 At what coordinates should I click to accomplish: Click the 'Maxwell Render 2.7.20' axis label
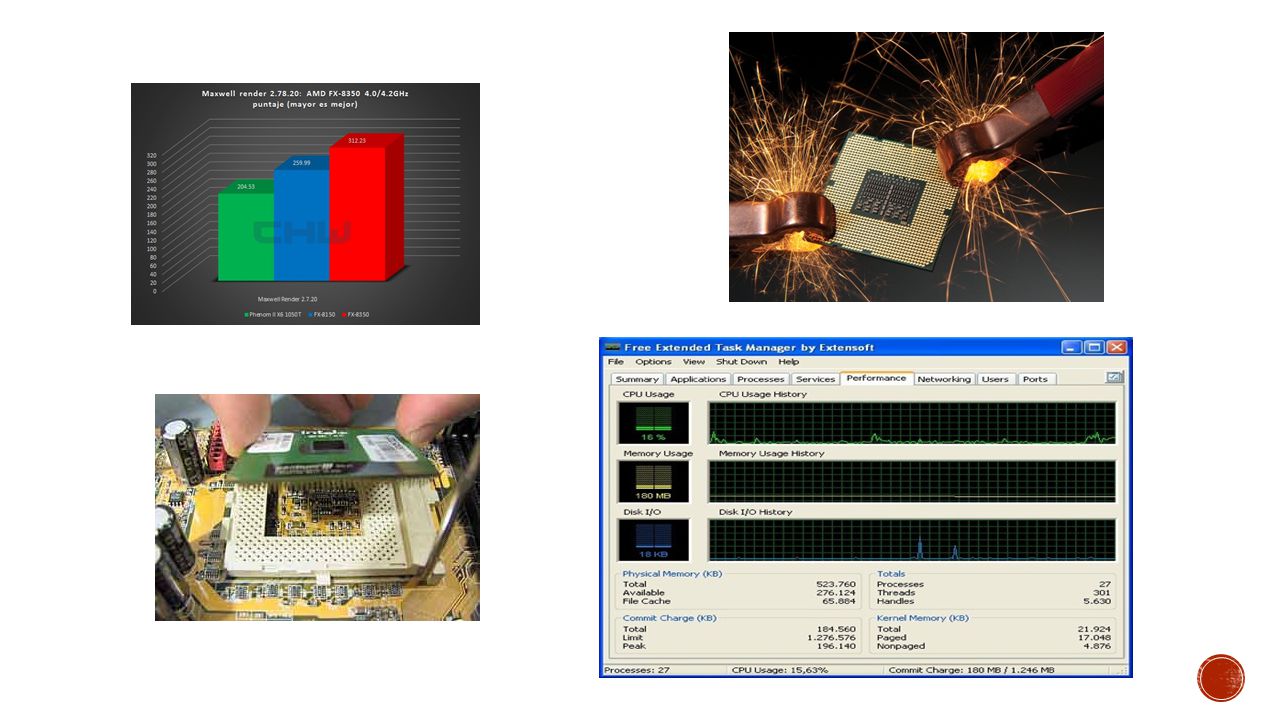tap(287, 299)
